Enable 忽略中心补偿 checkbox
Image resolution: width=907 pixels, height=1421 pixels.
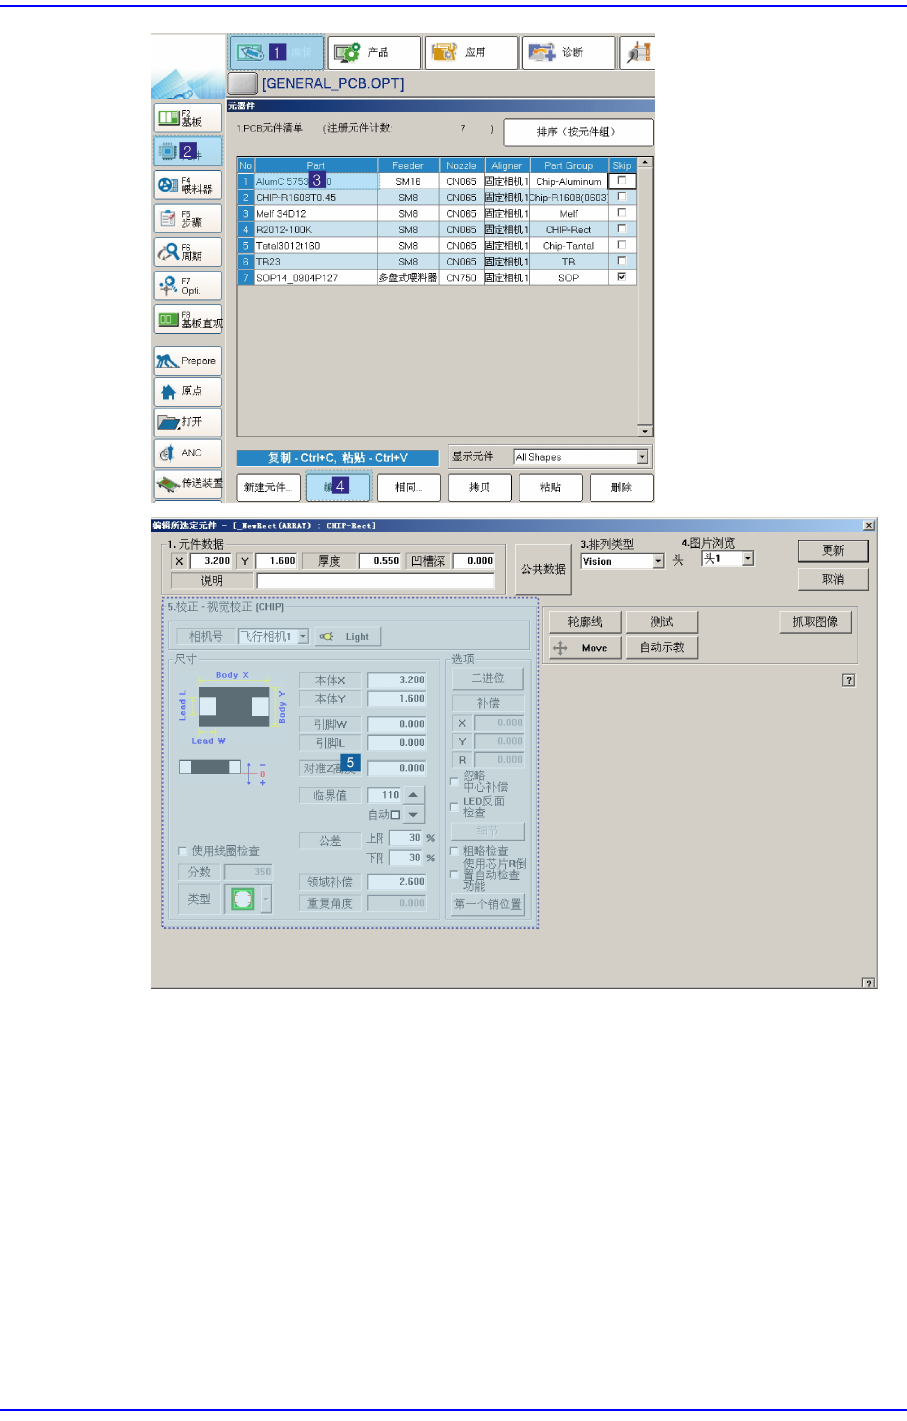(454, 781)
